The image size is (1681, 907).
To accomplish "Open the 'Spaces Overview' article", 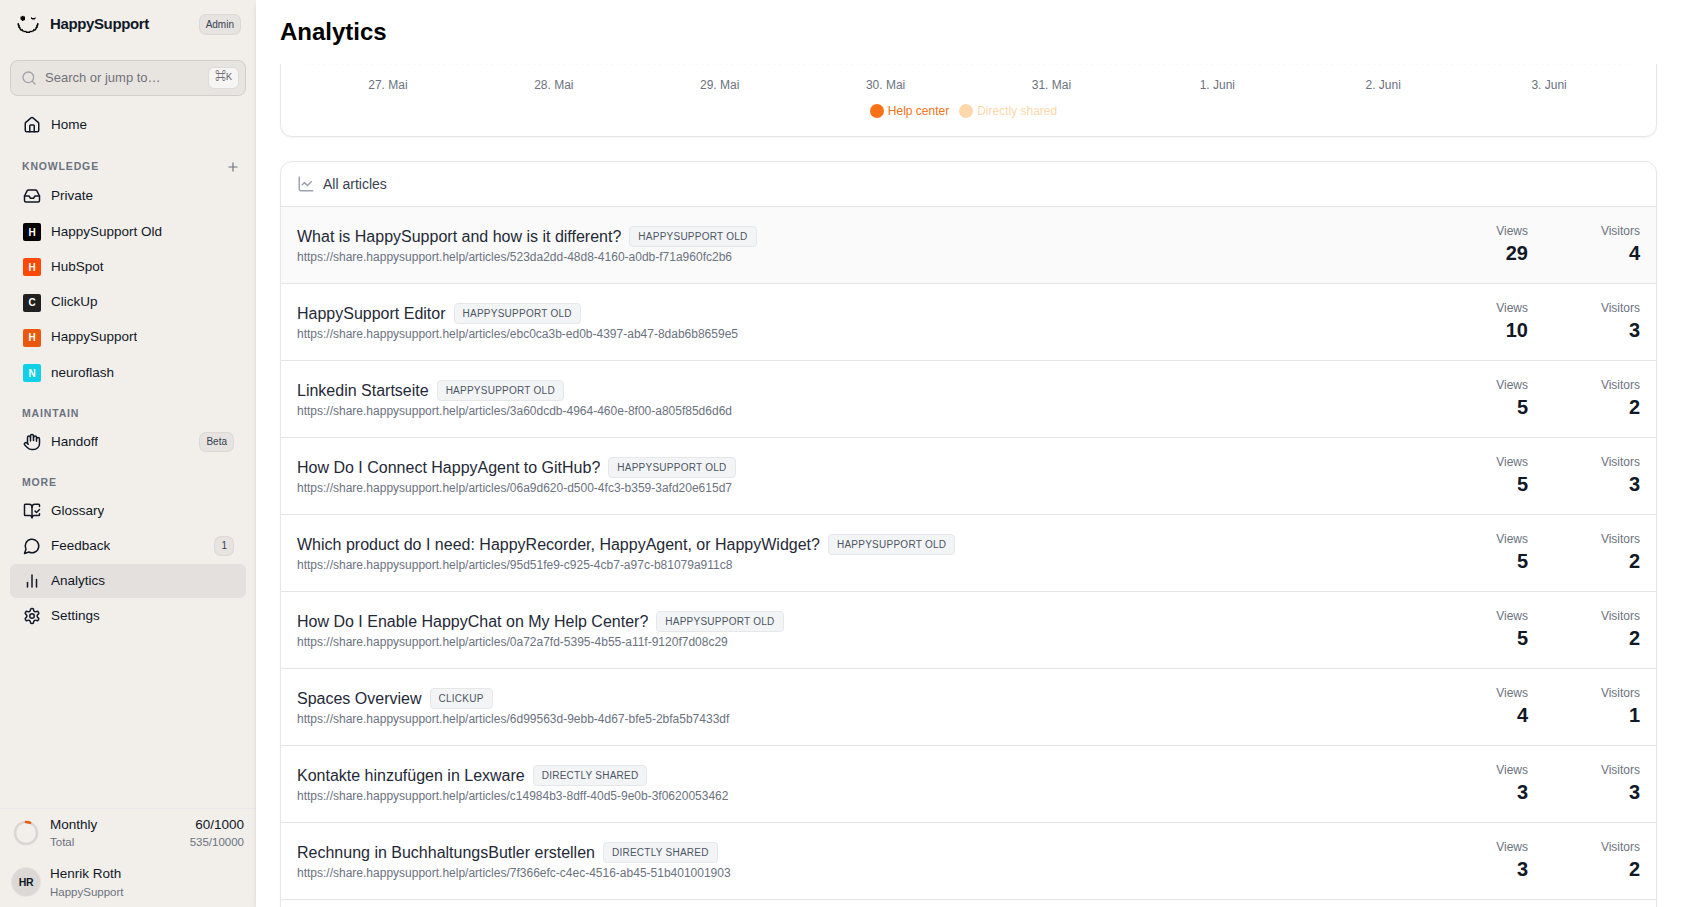I will (x=359, y=699).
